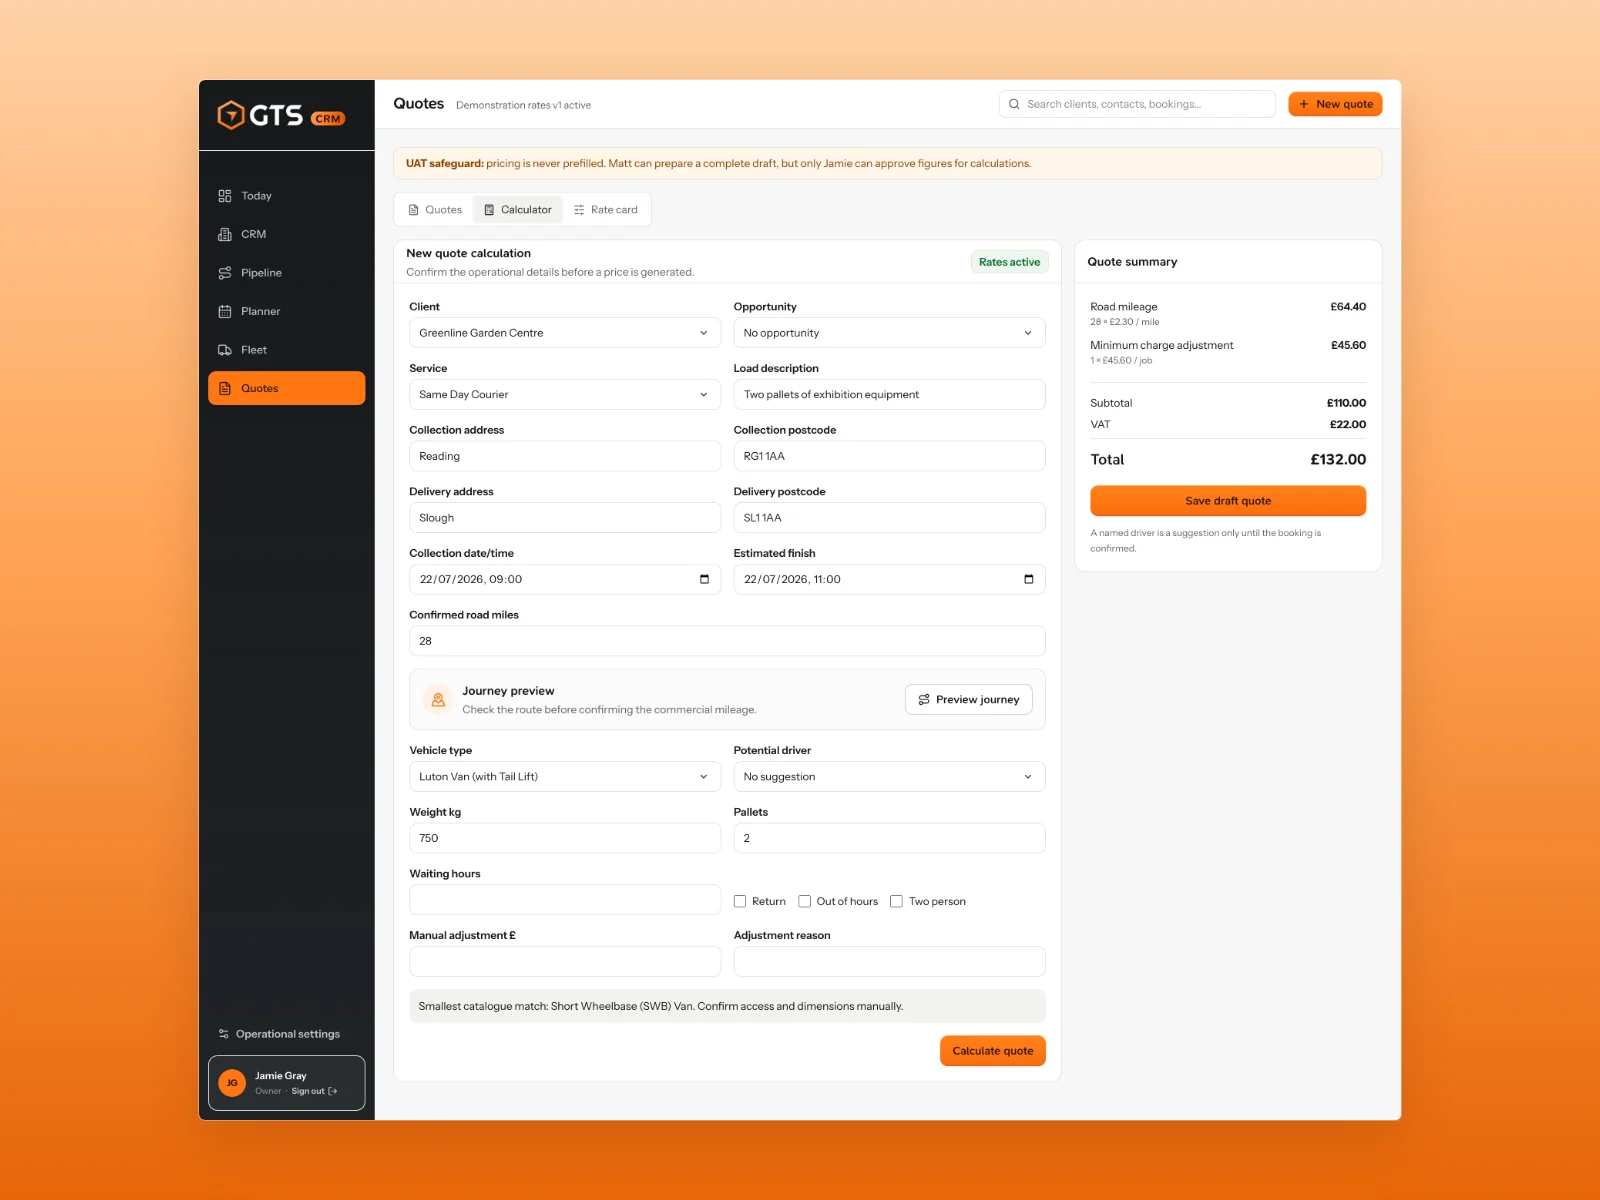Click the Delivery address field Slough
This screenshot has height=1200, width=1600.
[x=565, y=518]
